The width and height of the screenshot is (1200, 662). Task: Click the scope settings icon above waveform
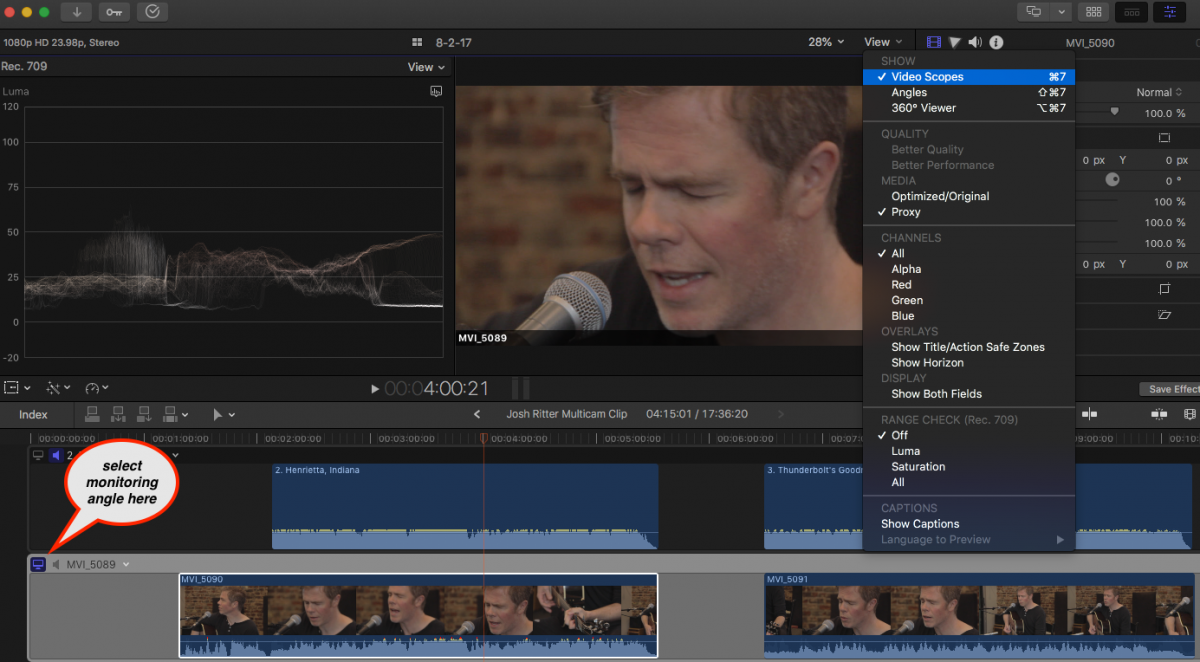pyautogui.click(x=436, y=91)
